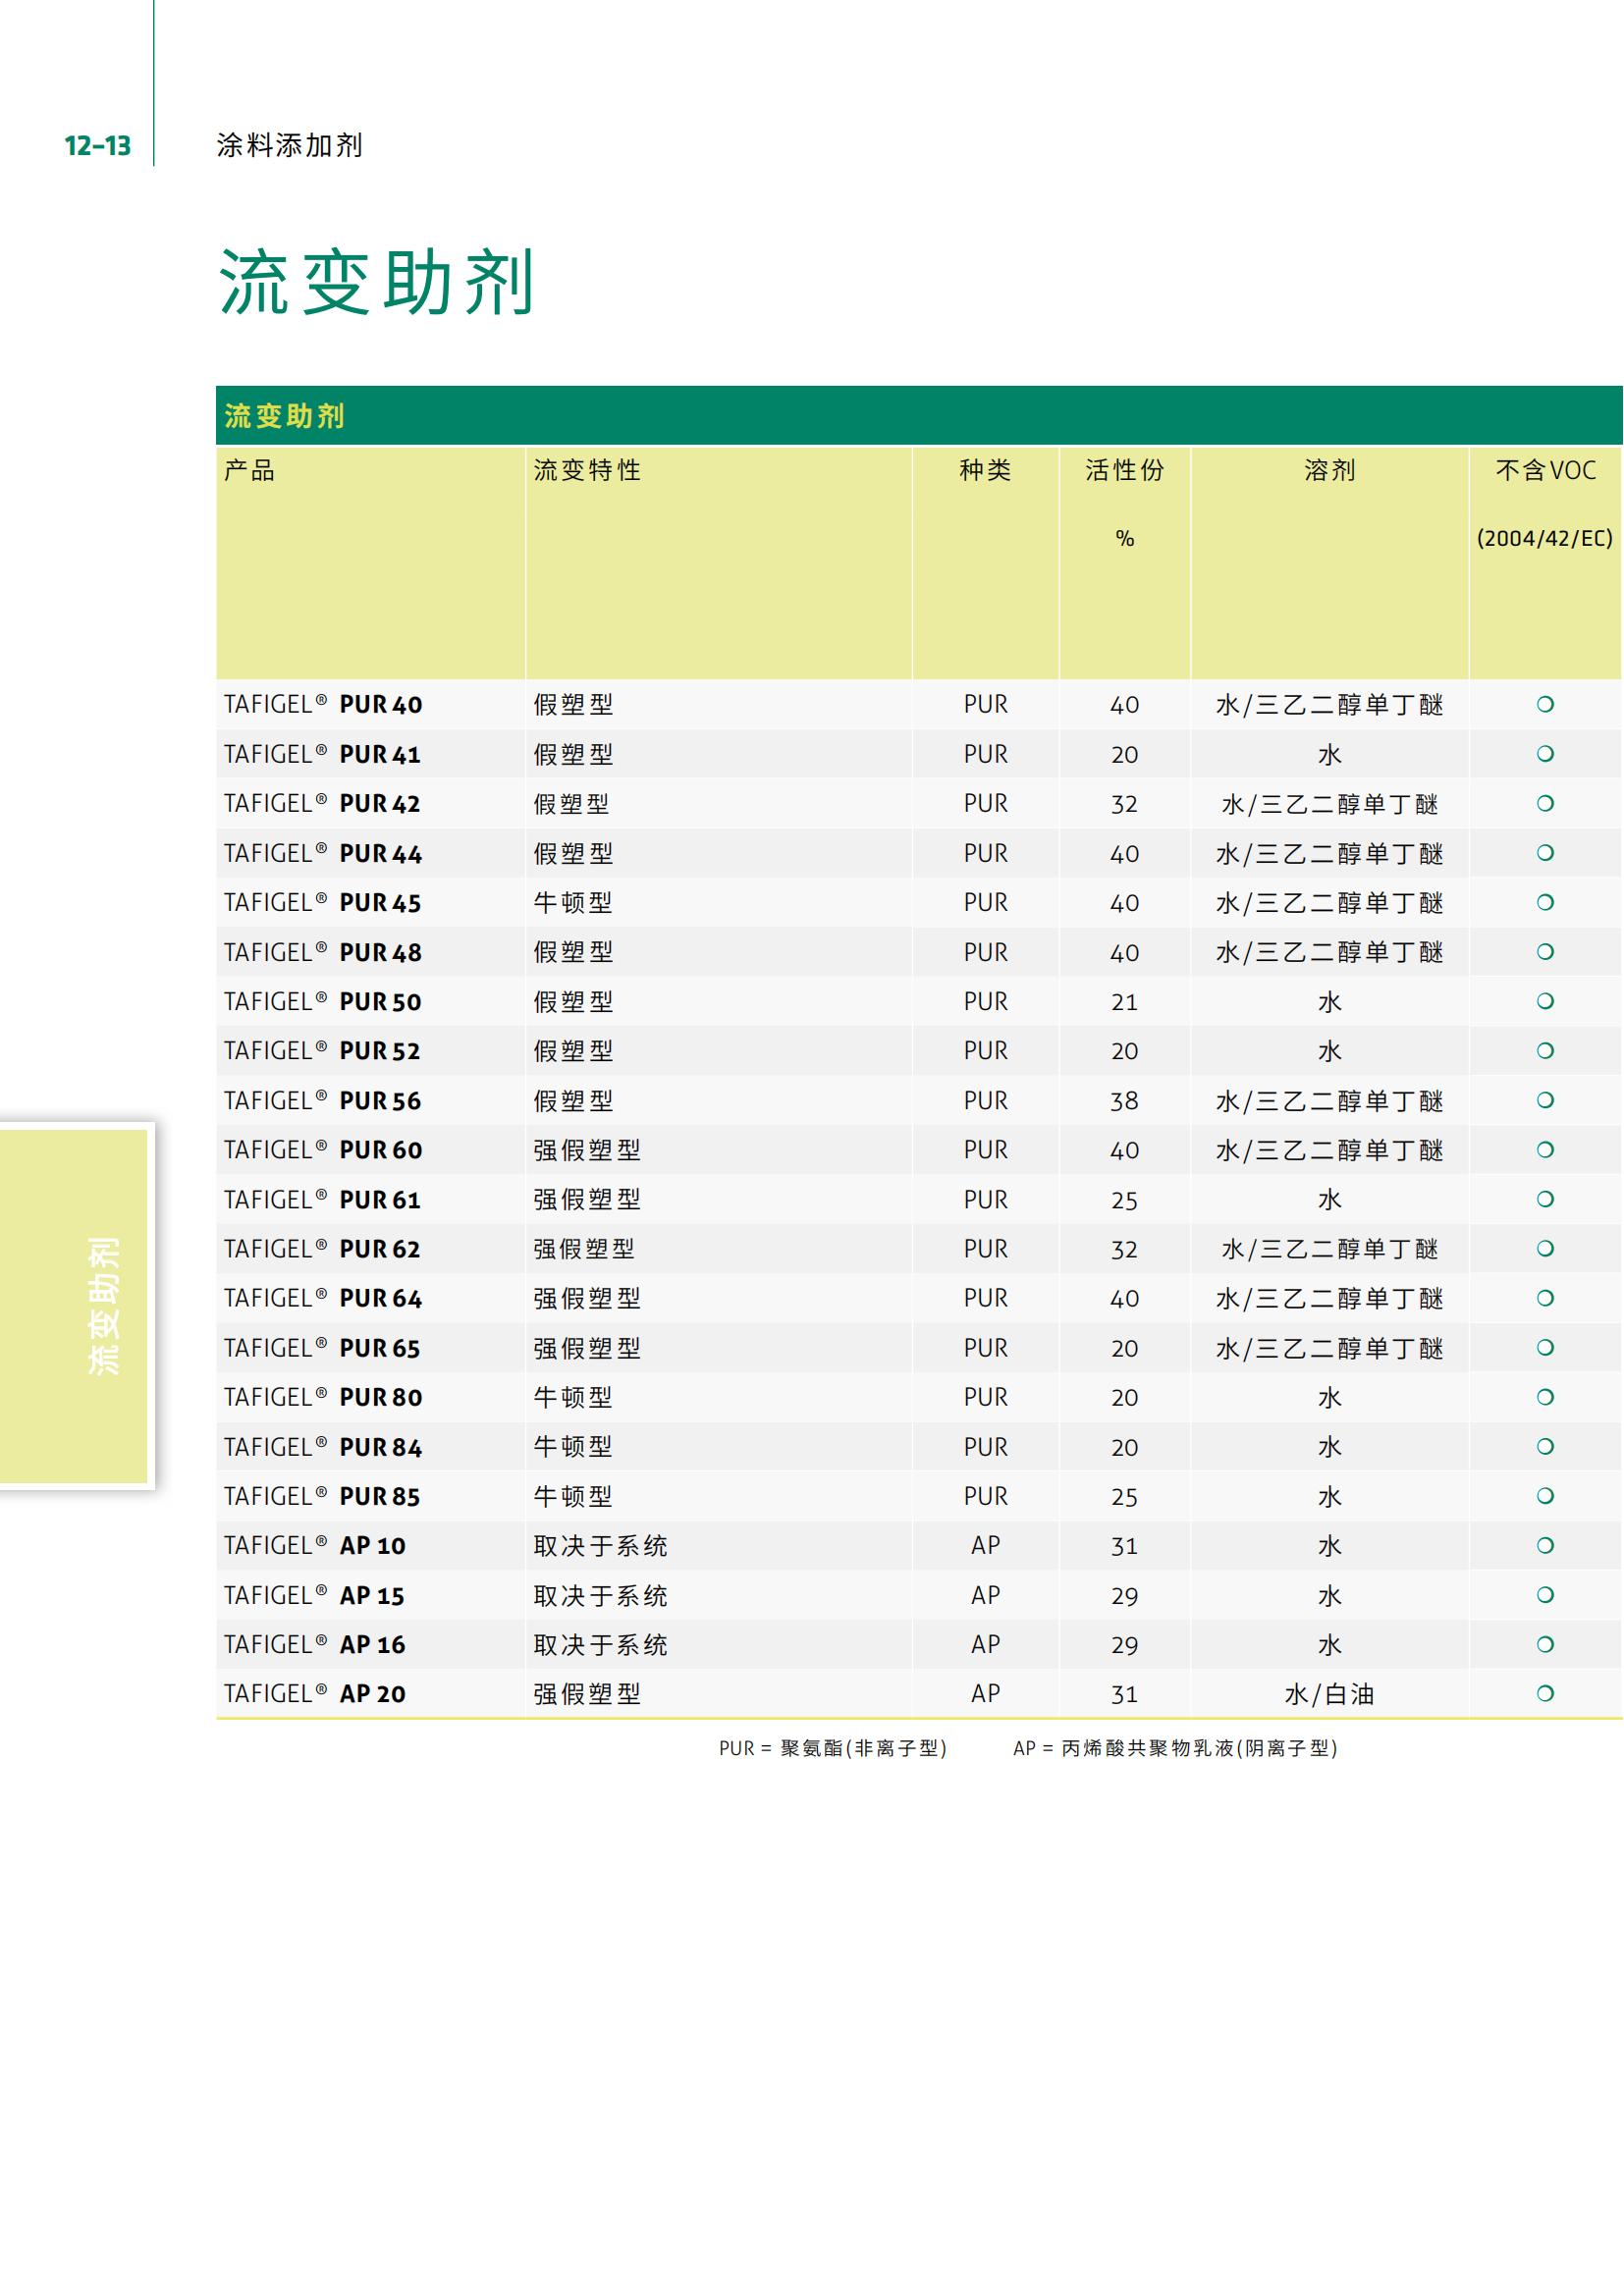Select product name TAFIGEL PUR 62
This screenshot has width=1624, height=2296.
[x=322, y=1249]
